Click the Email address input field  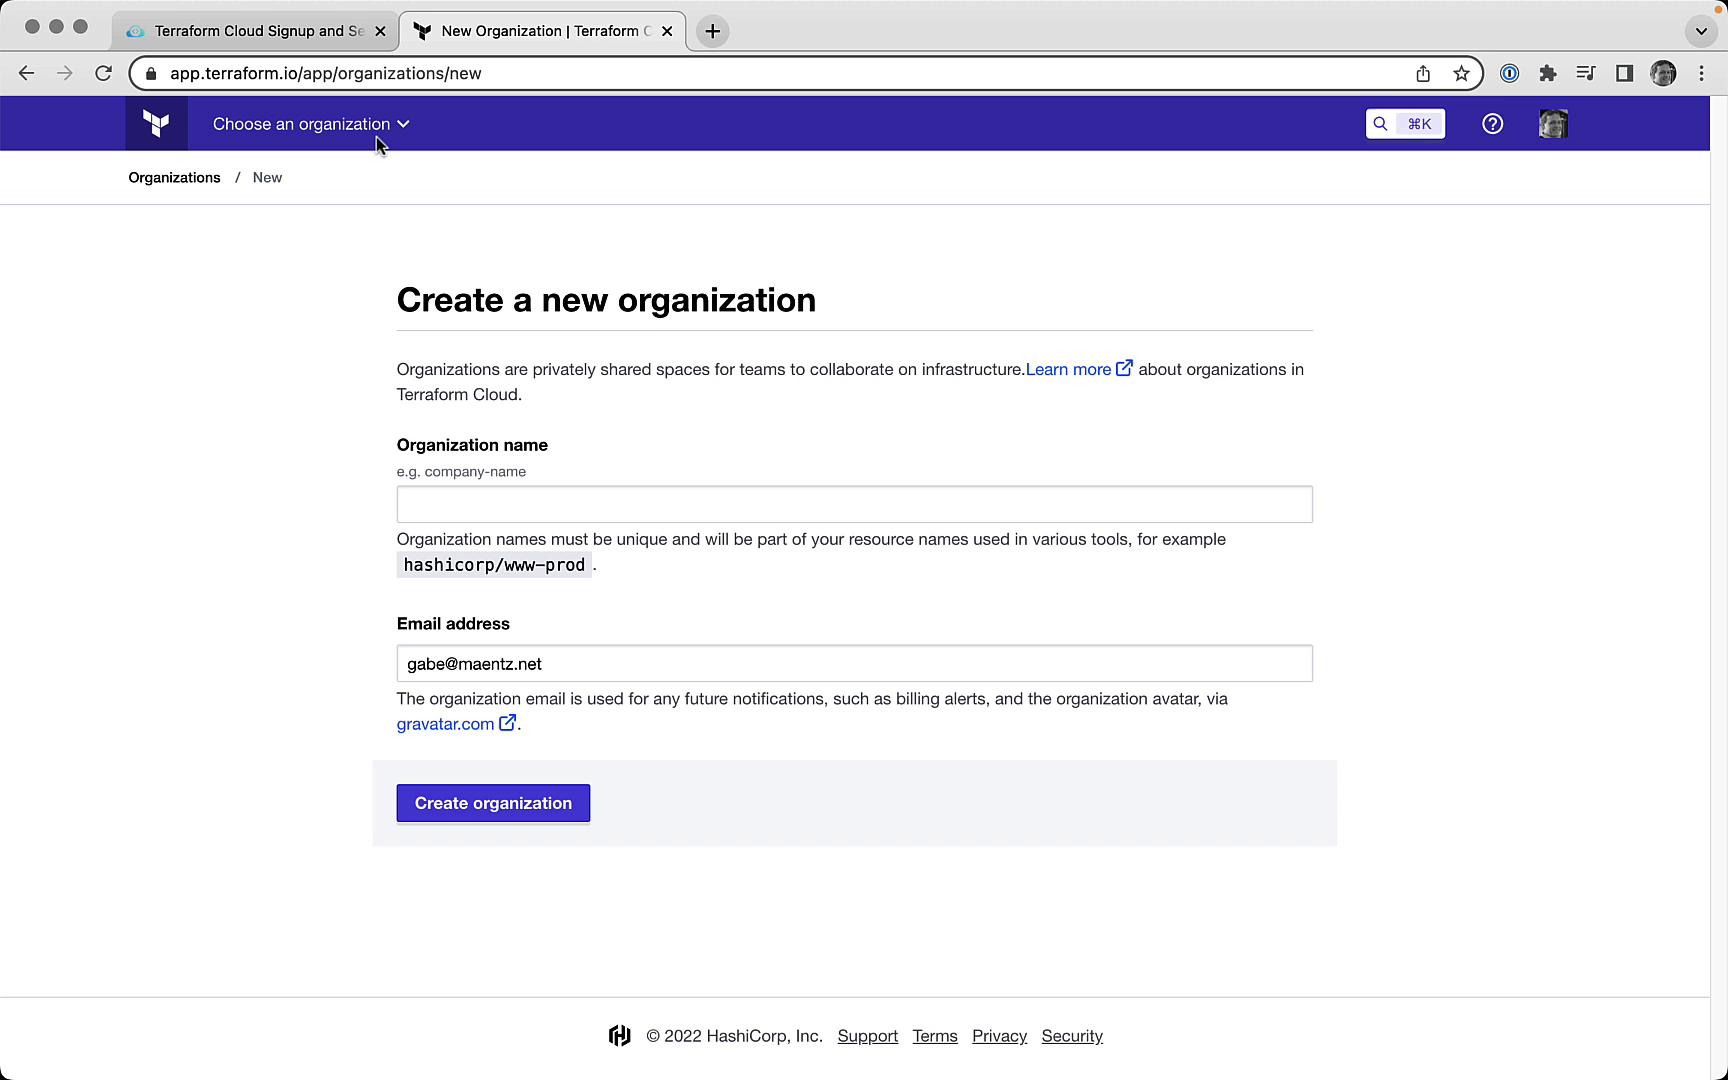pos(854,664)
